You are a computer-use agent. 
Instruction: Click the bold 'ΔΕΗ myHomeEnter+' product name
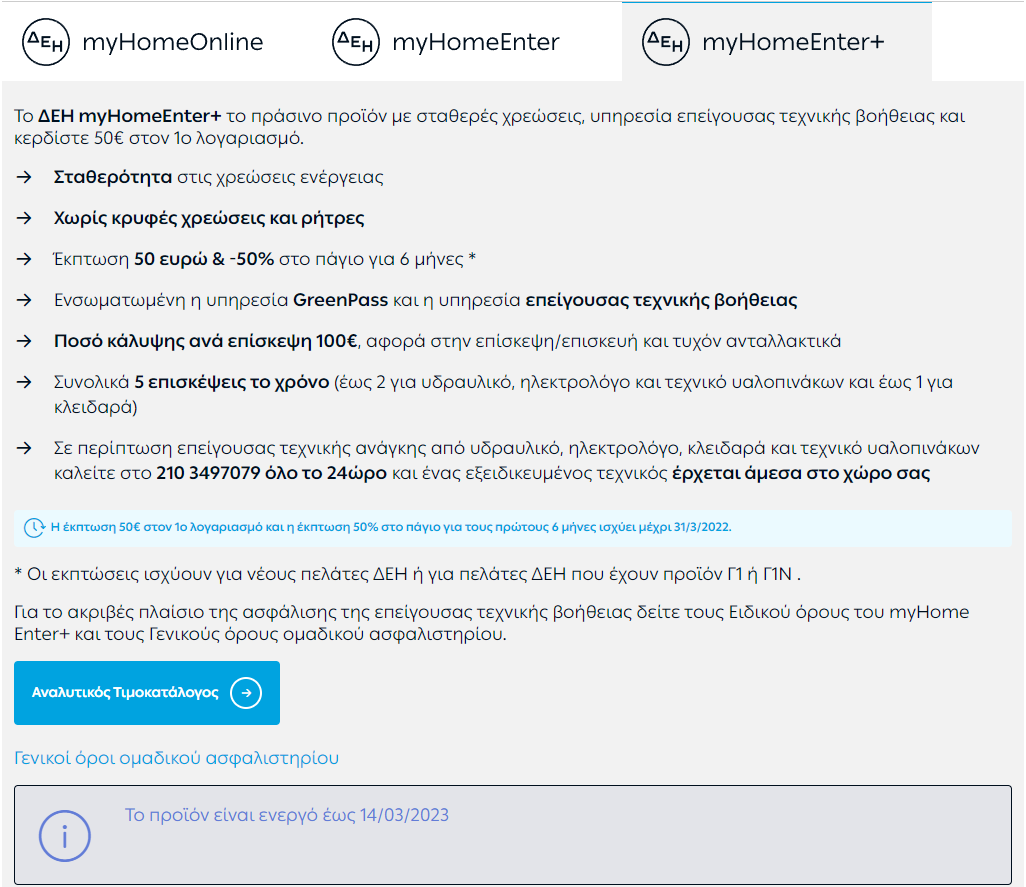click(x=130, y=116)
